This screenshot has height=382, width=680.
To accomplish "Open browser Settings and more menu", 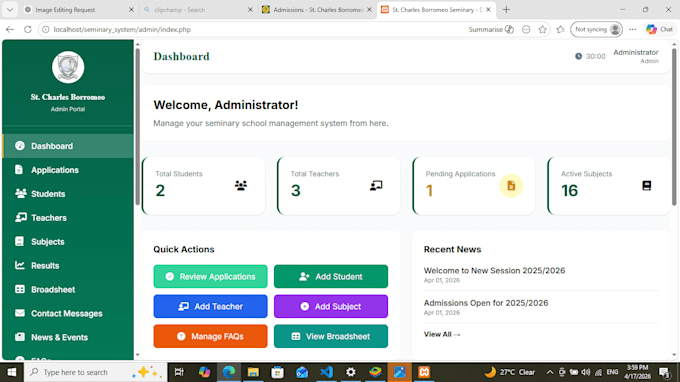I will click(x=633, y=29).
